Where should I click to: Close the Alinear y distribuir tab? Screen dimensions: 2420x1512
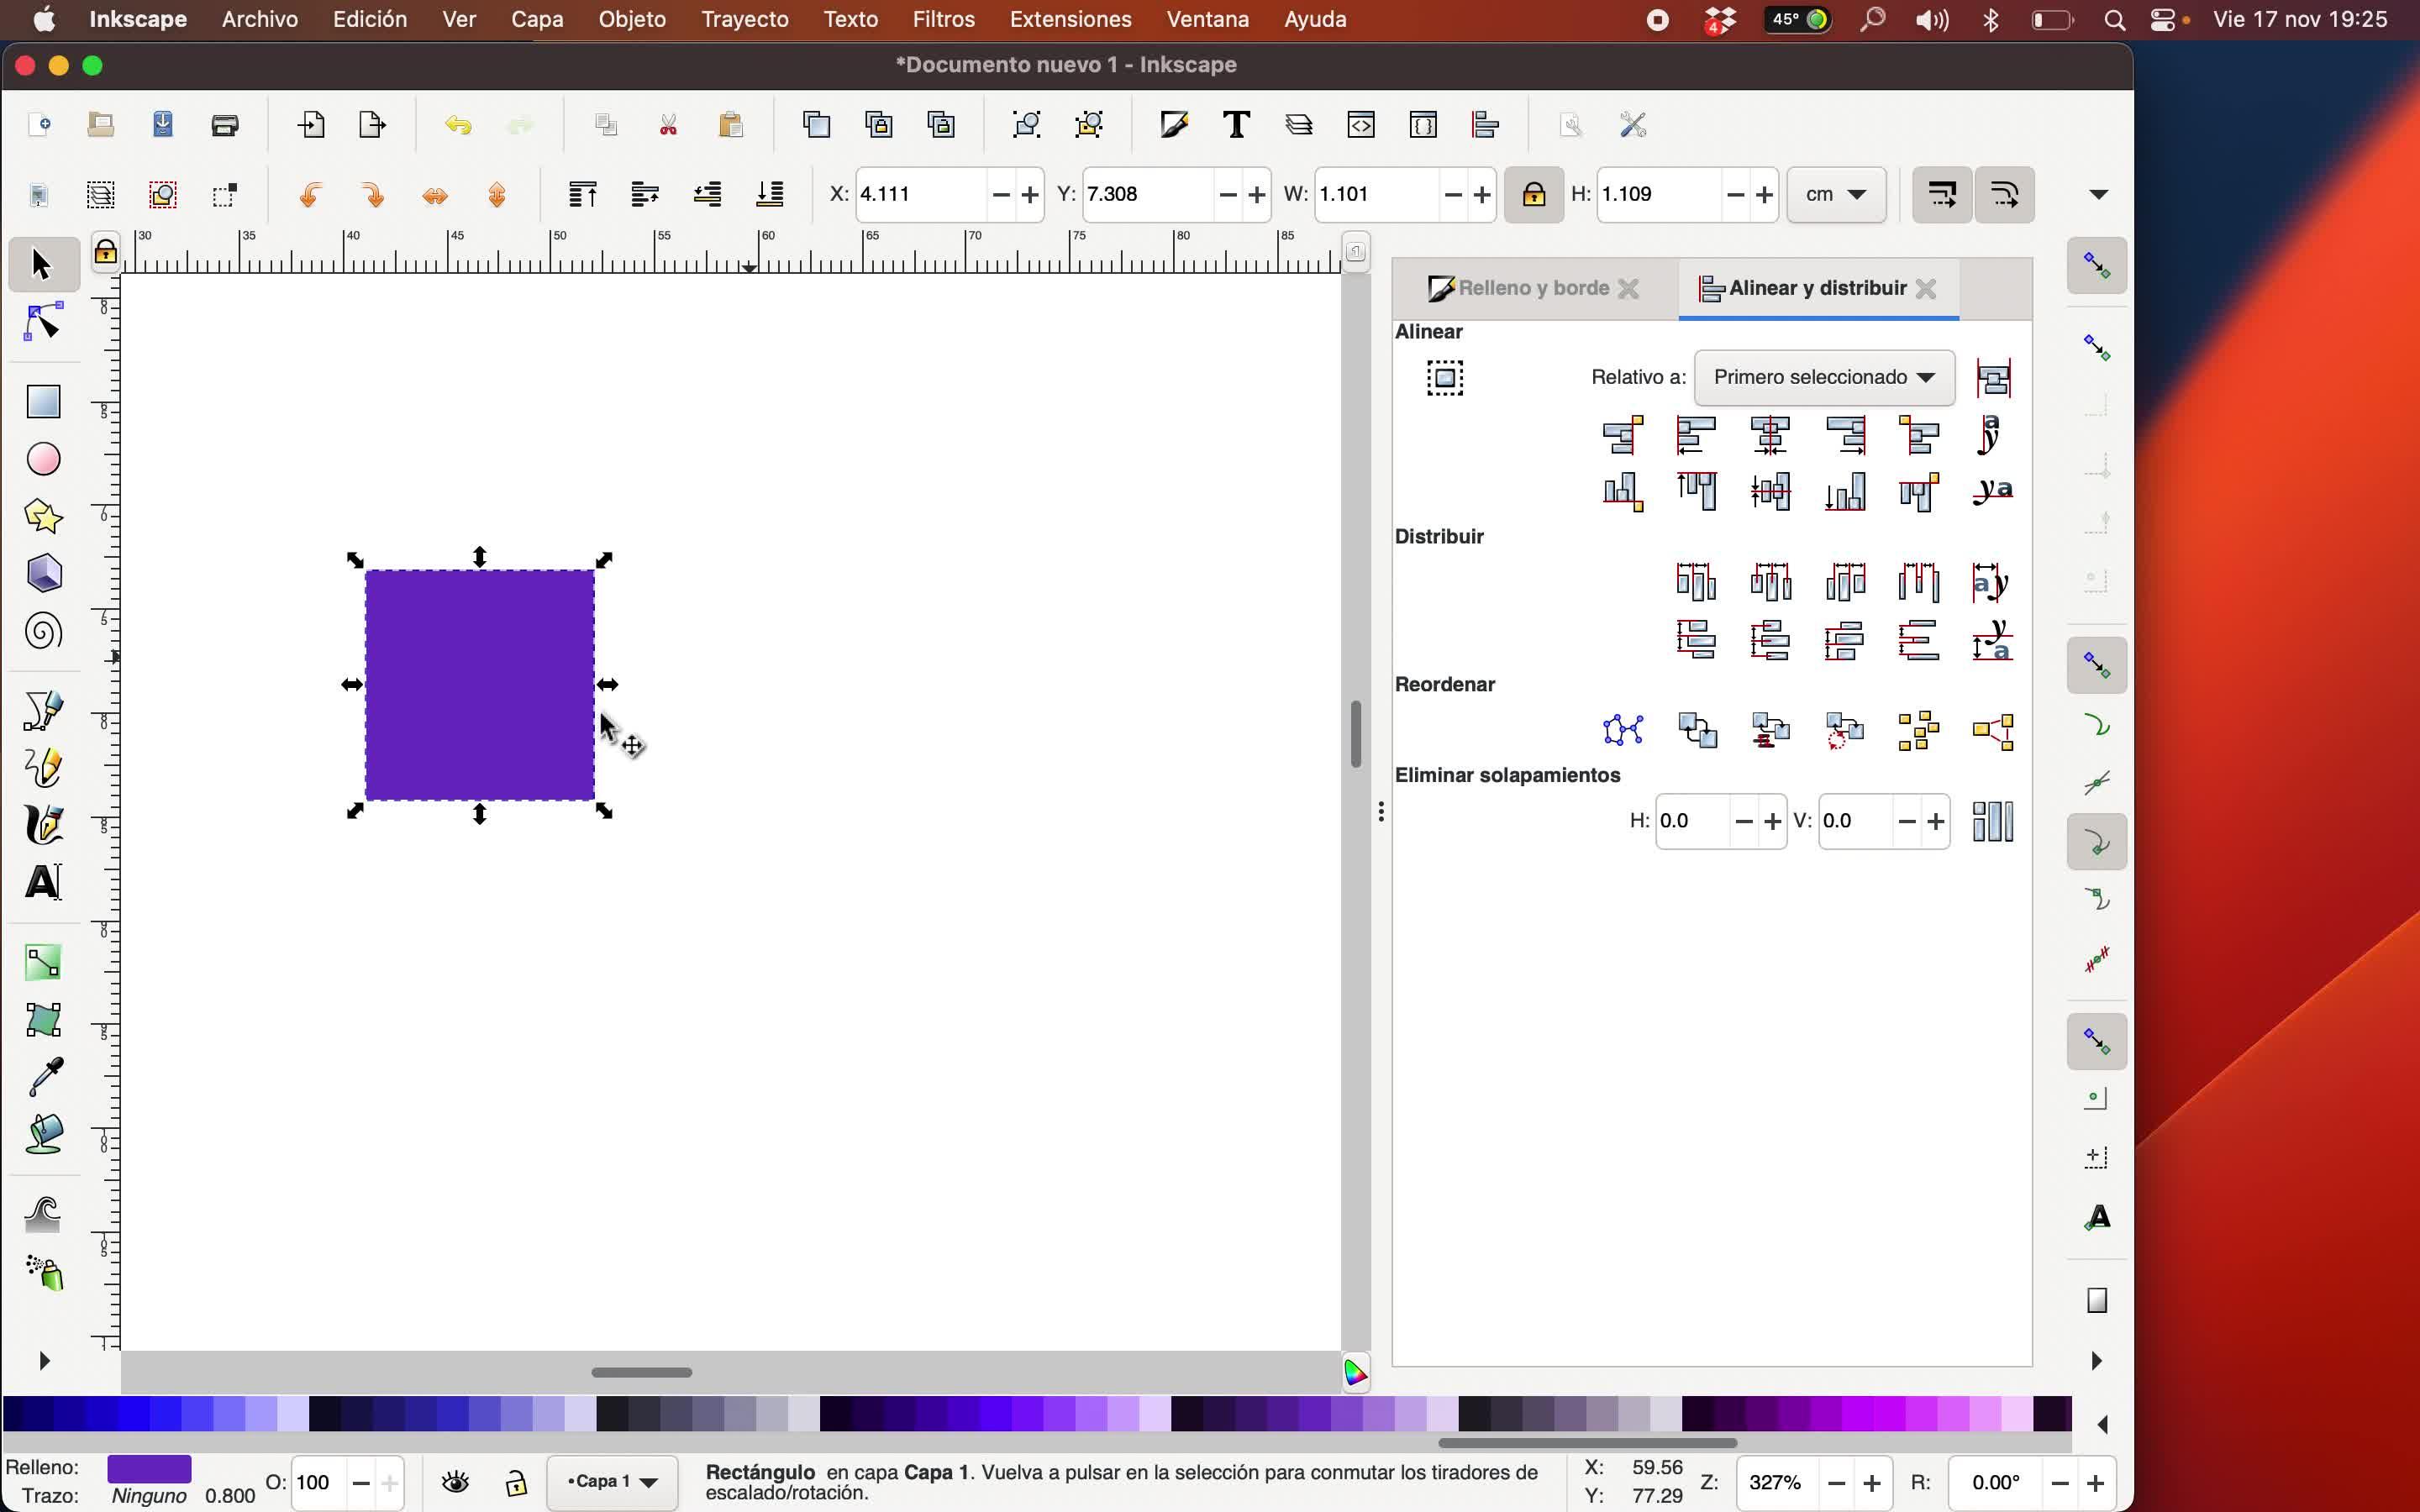(1926, 289)
